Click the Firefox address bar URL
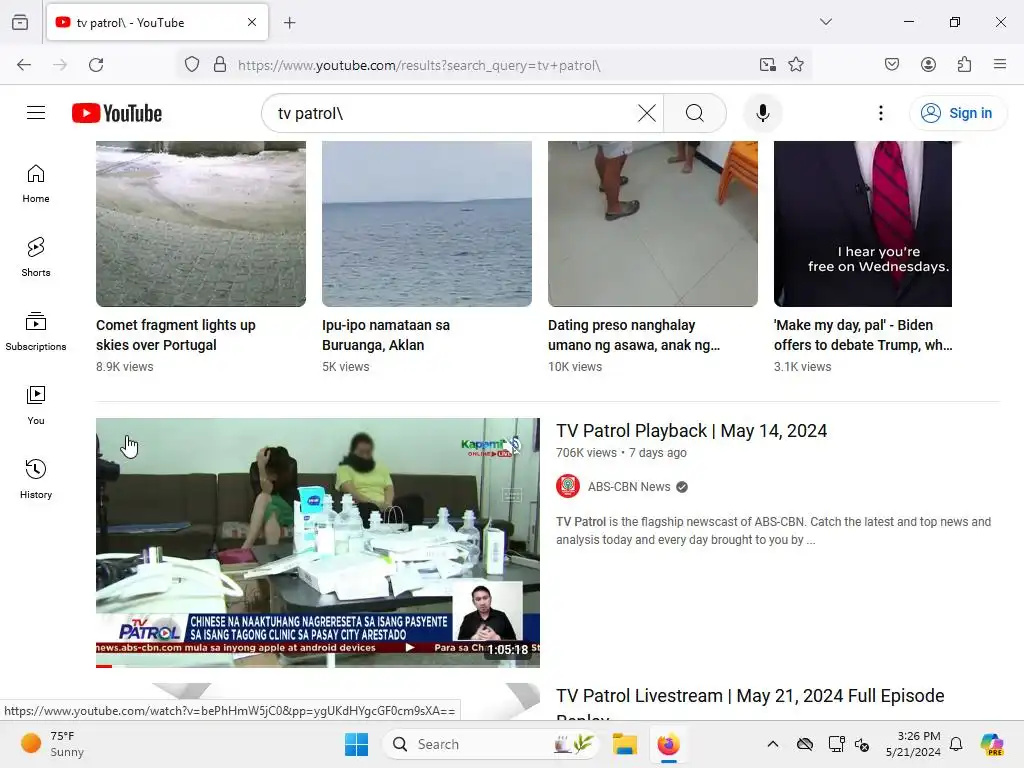Image resolution: width=1024 pixels, height=768 pixels. pyautogui.click(x=419, y=65)
